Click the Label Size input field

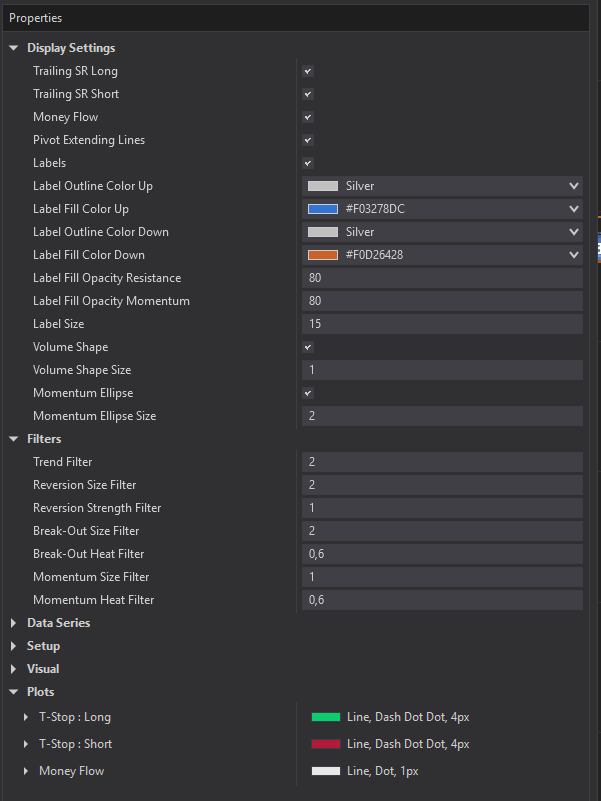pyautogui.click(x=441, y=324)
